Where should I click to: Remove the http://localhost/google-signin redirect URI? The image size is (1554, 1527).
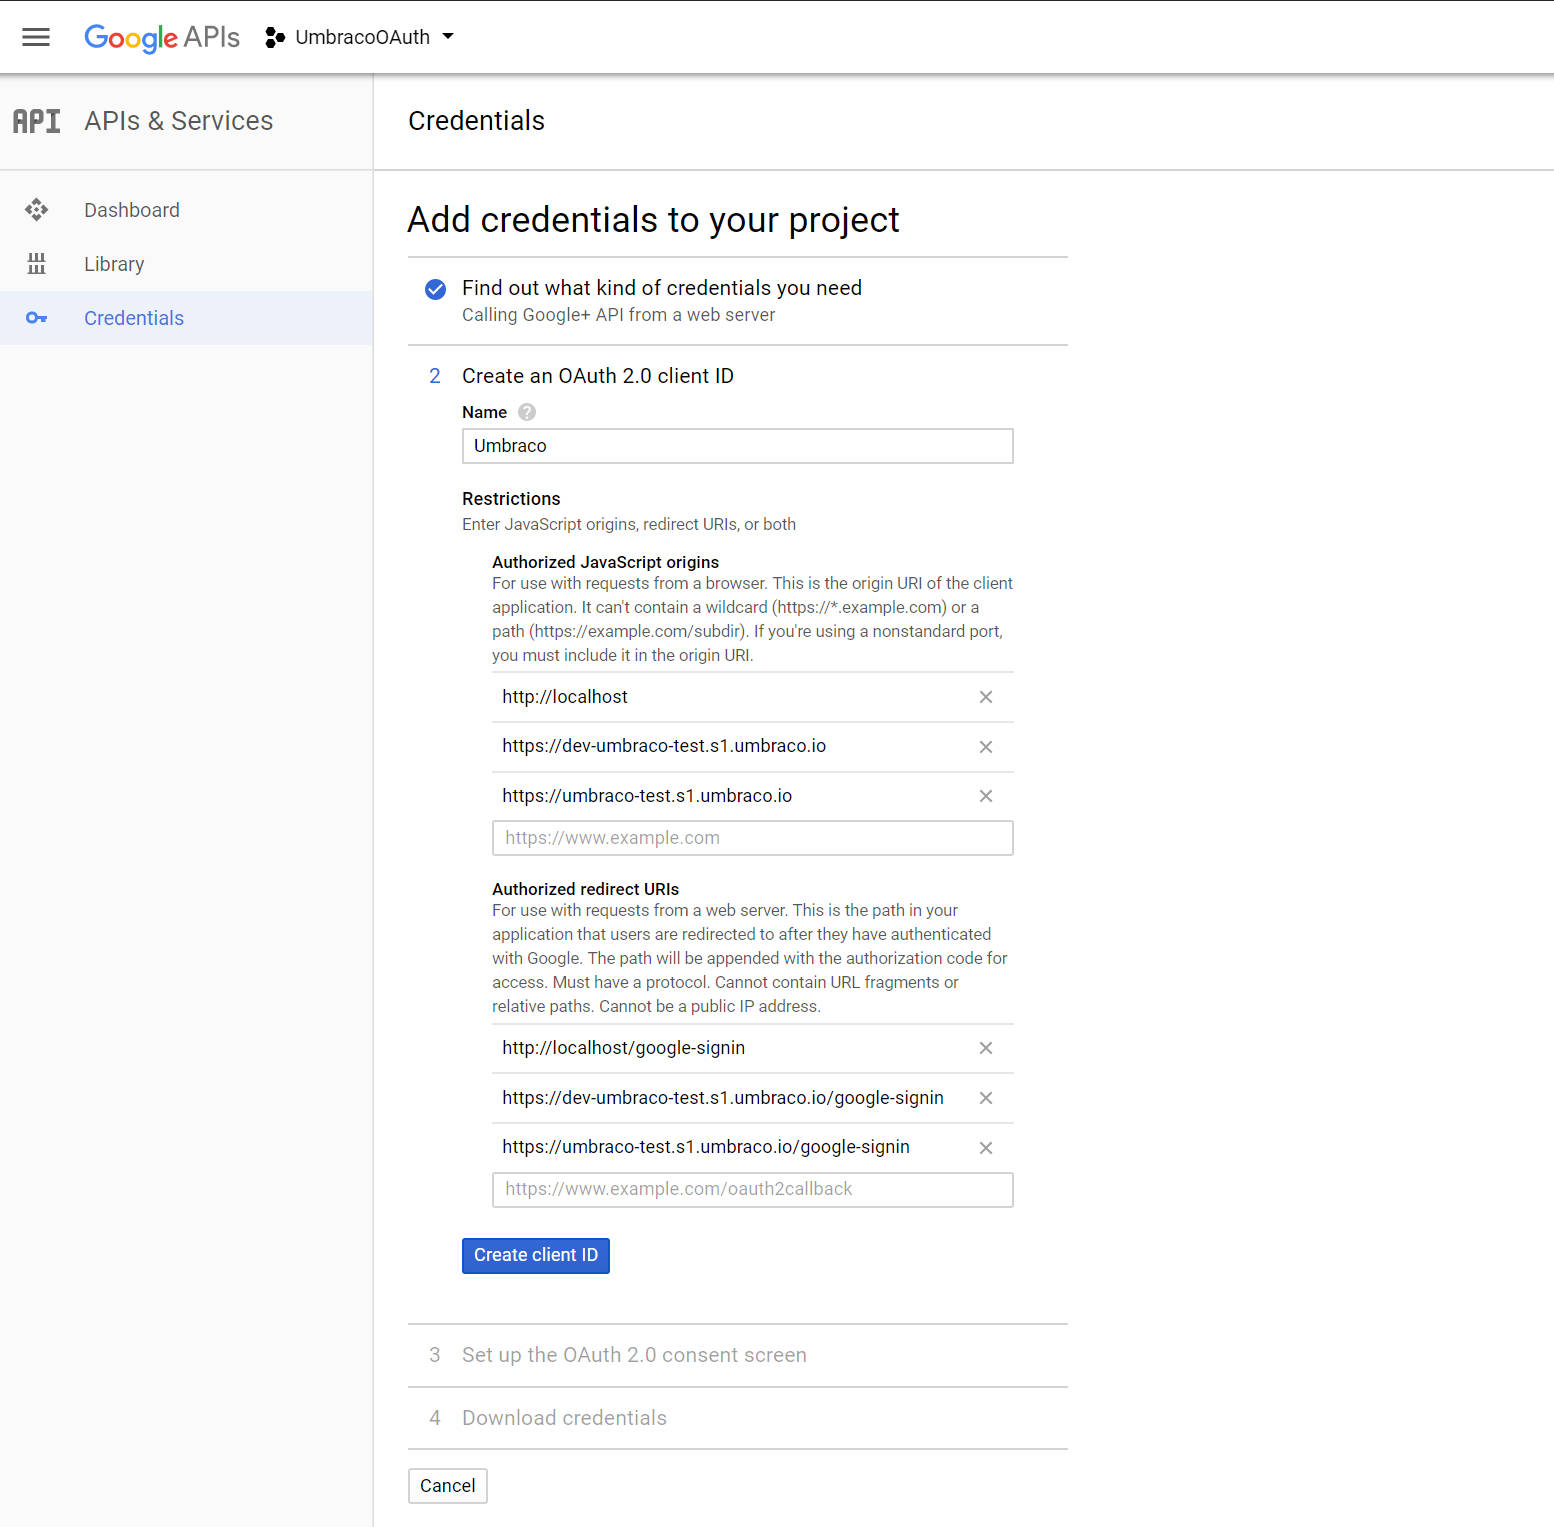click(x=986, y=1048)
